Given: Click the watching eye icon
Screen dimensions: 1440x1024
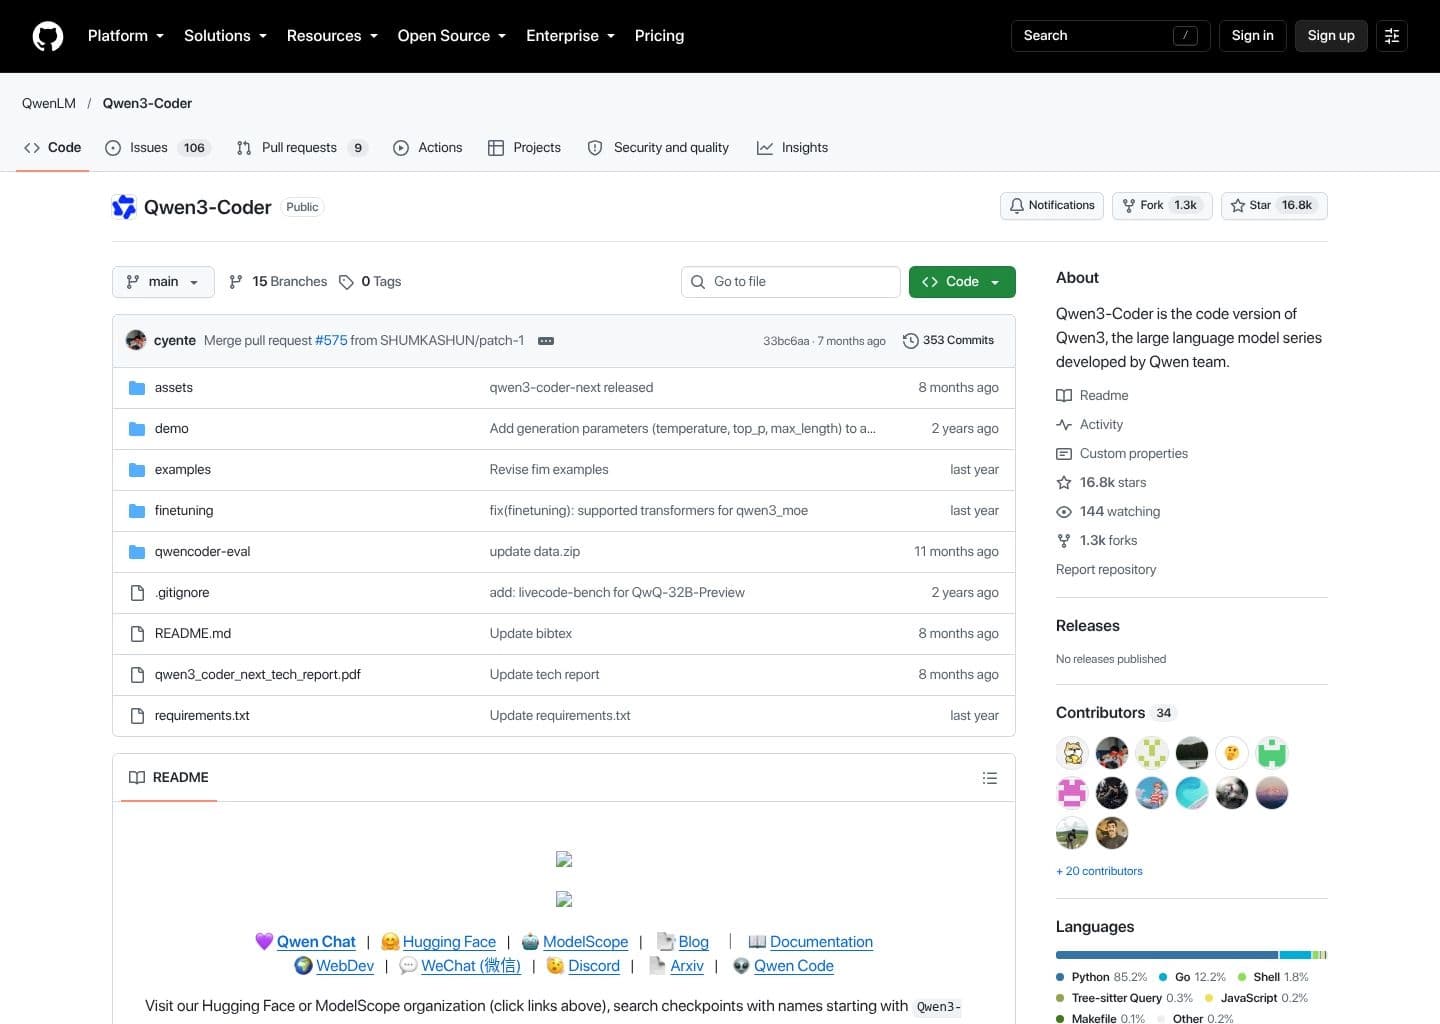Looking at the screenshot, I should pos(1064,512).
